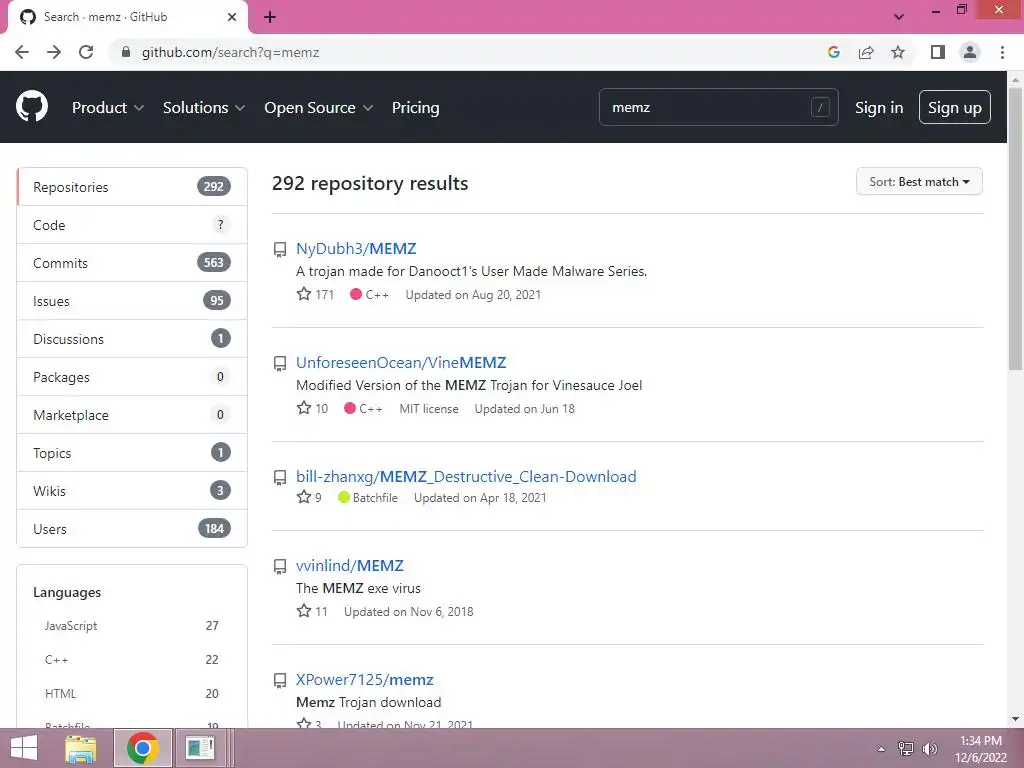Click Chrome icon in taskbar
This screenshot has width=1024, height=768.
click(142, 748)
